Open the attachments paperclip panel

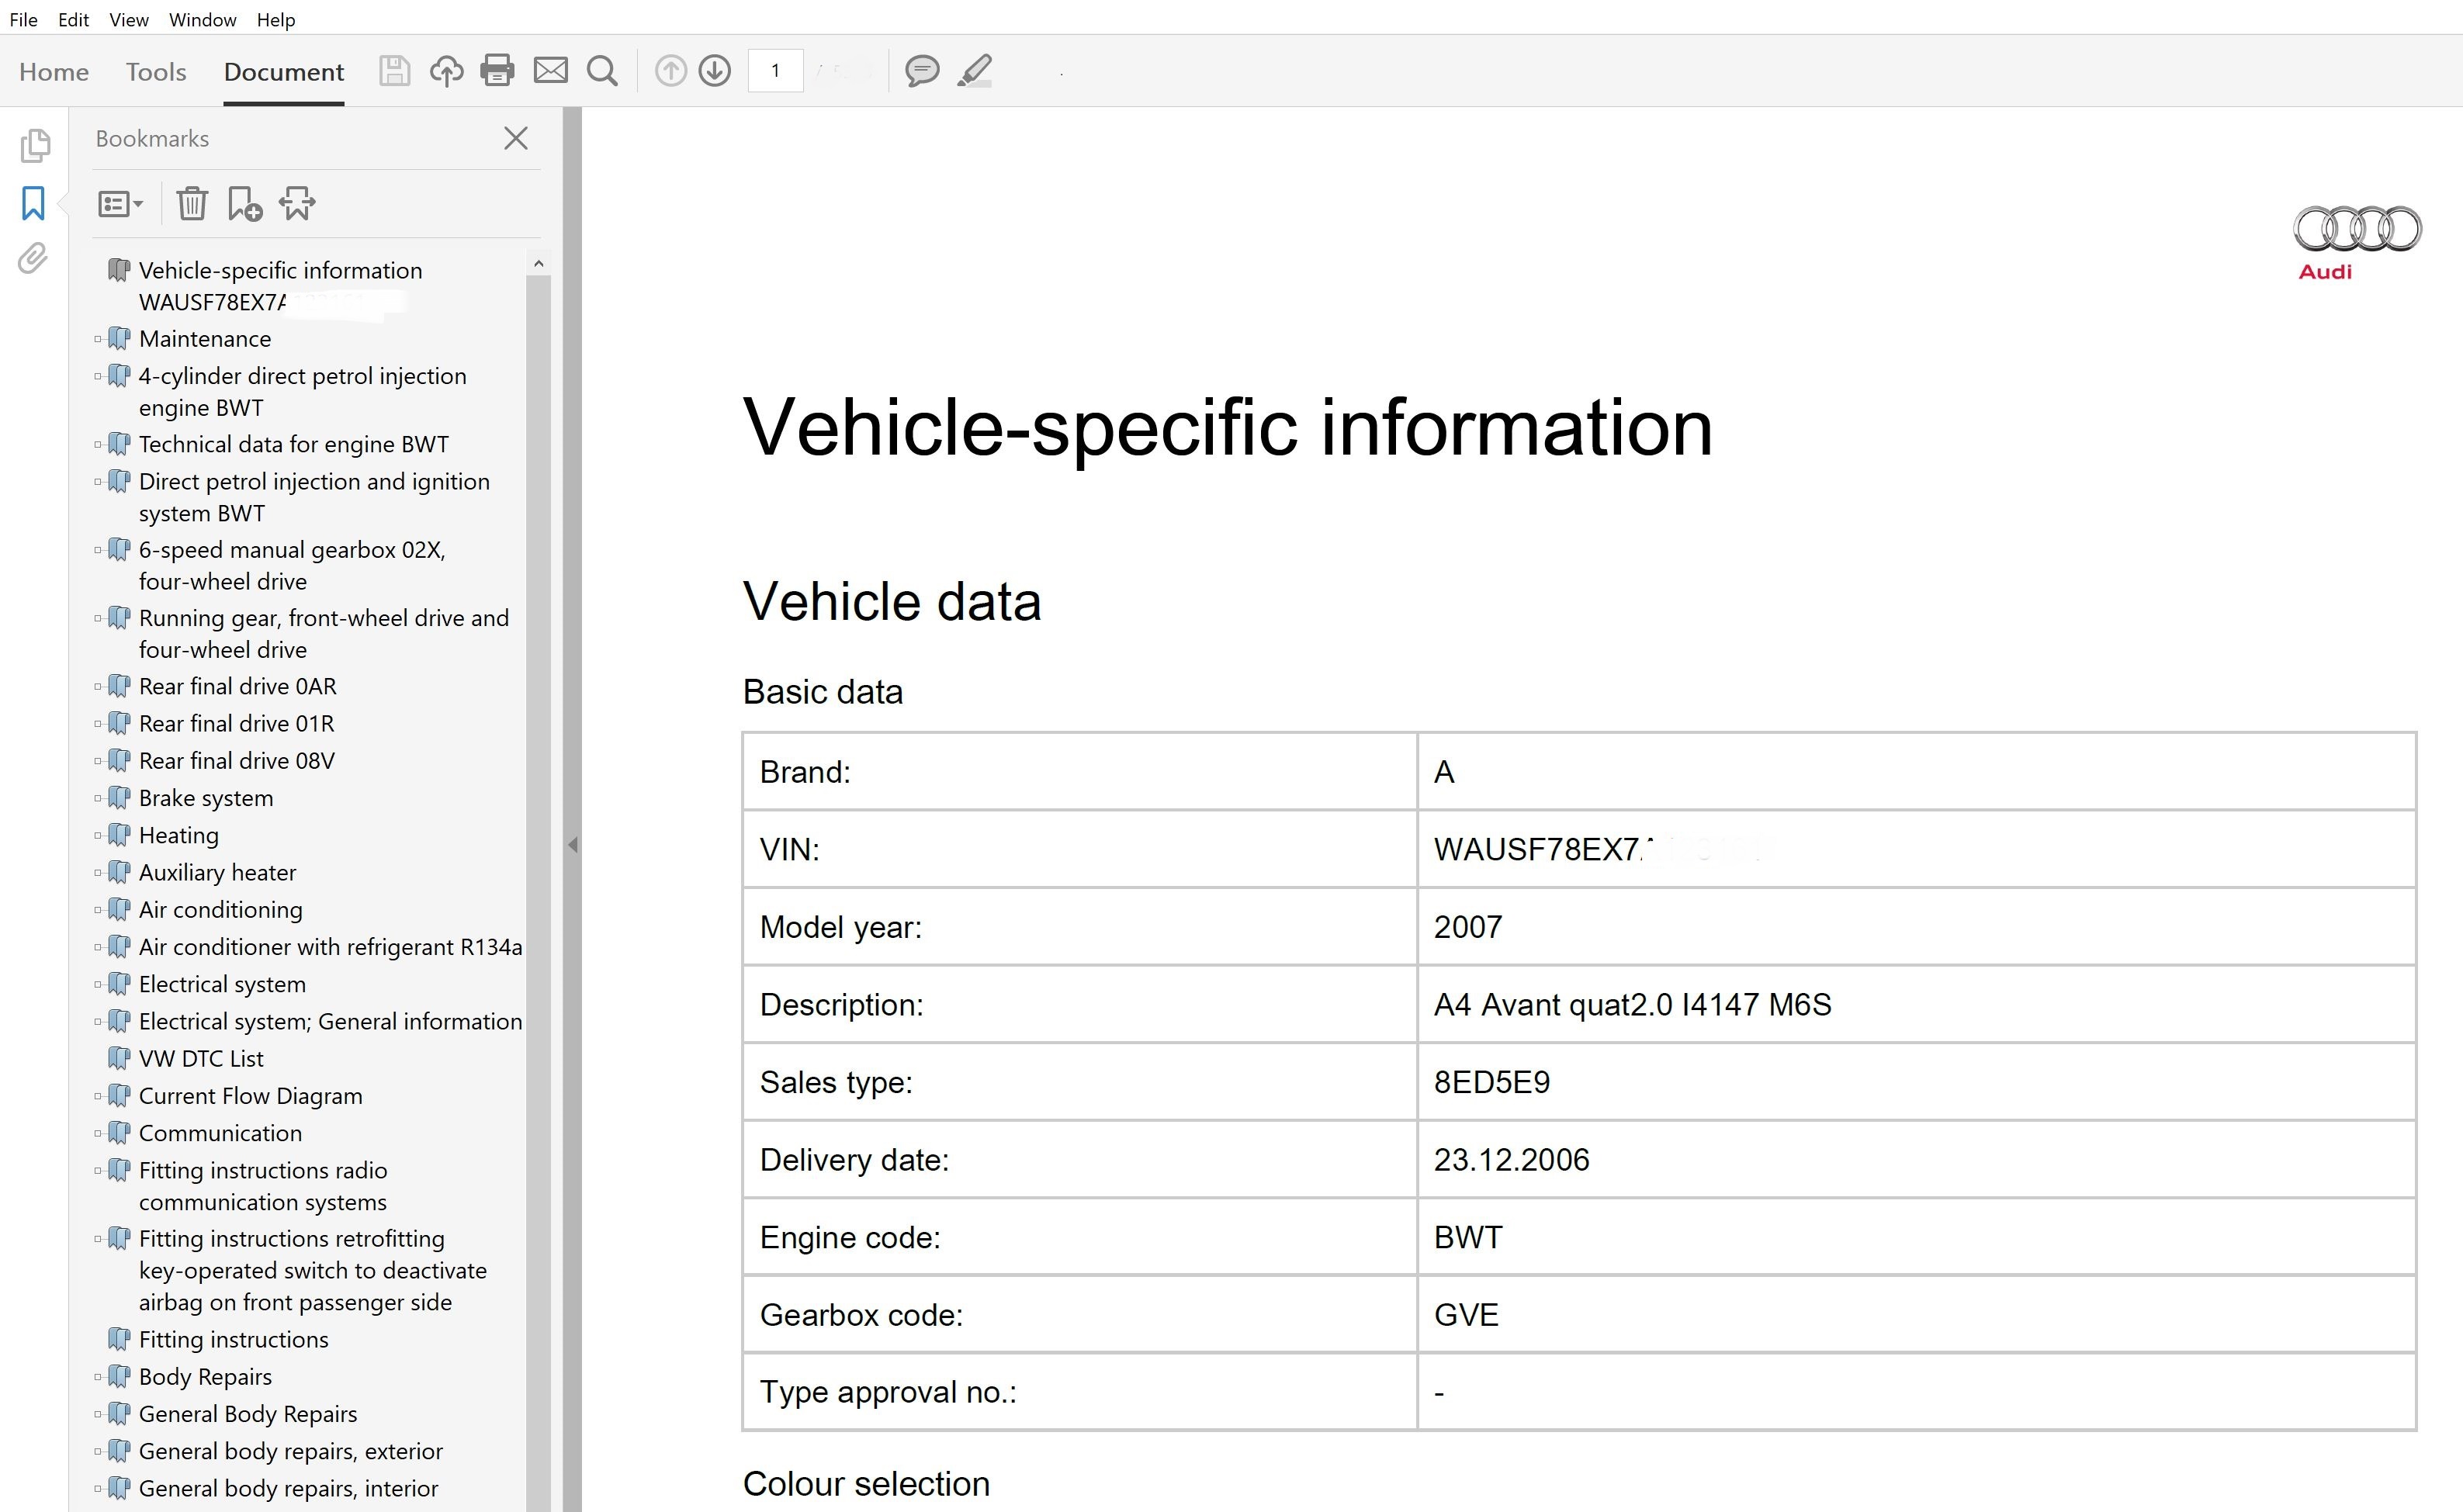[33, 259]
